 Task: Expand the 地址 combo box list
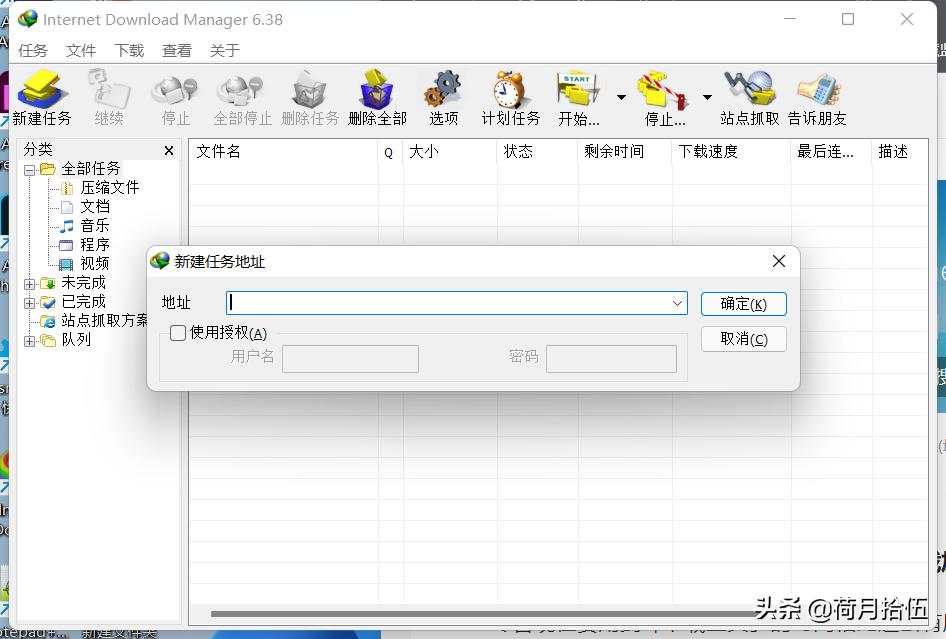coord(678,303)
